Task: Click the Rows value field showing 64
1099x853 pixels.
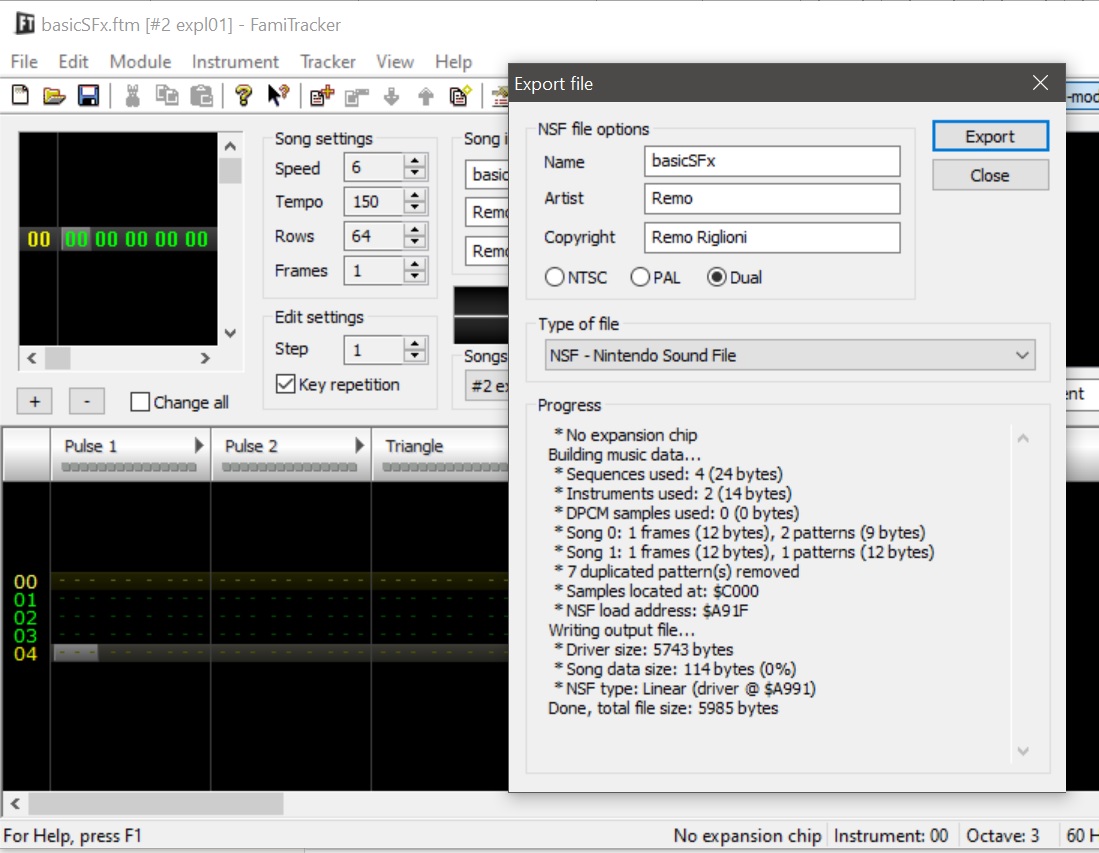Action: pyautogui.click(x=374, y=236)
